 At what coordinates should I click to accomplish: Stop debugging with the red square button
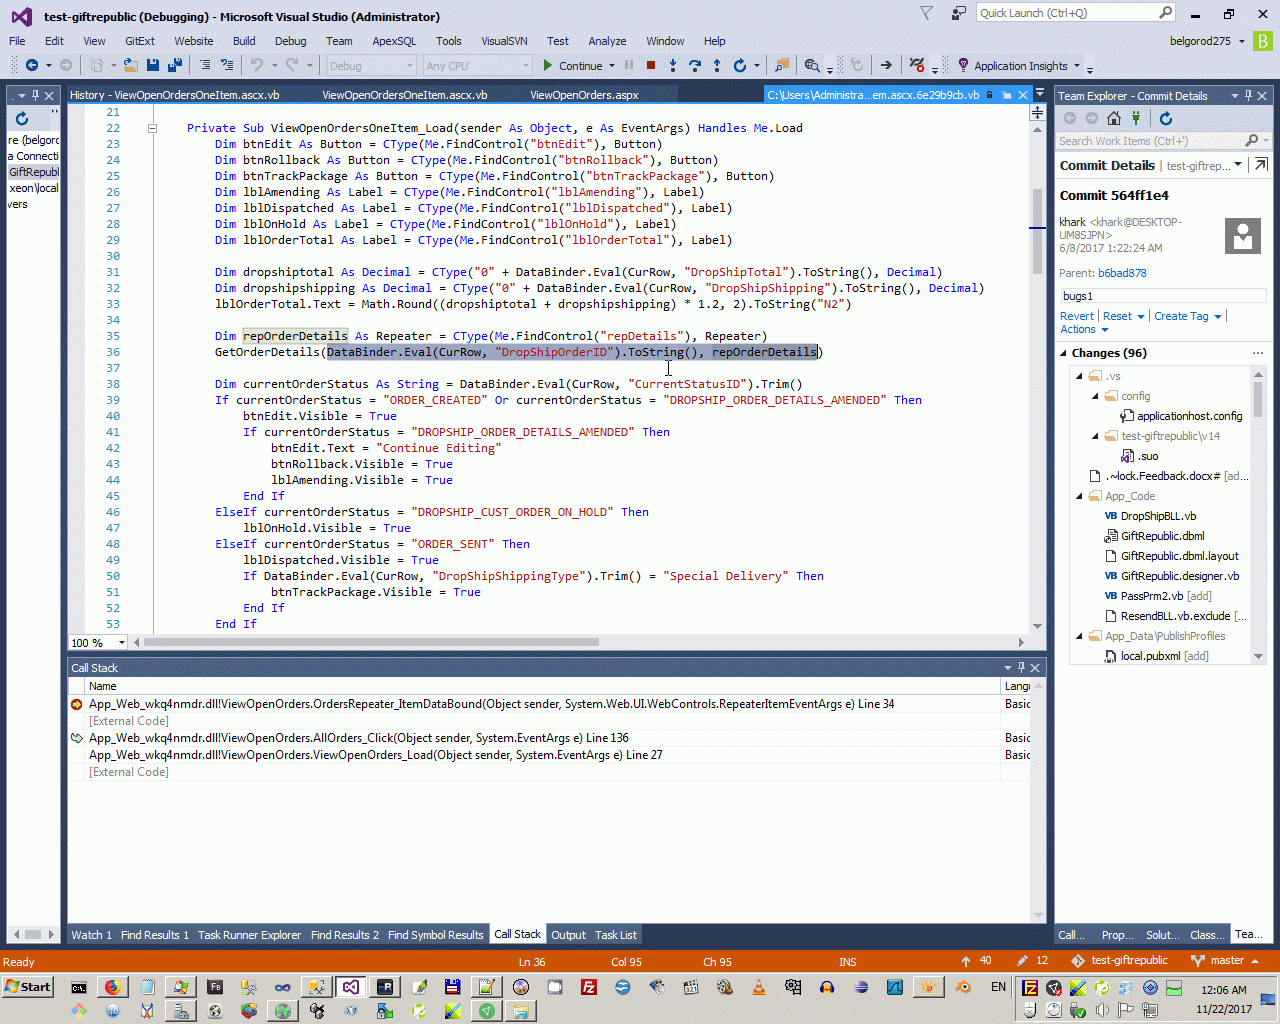point(651,66)
